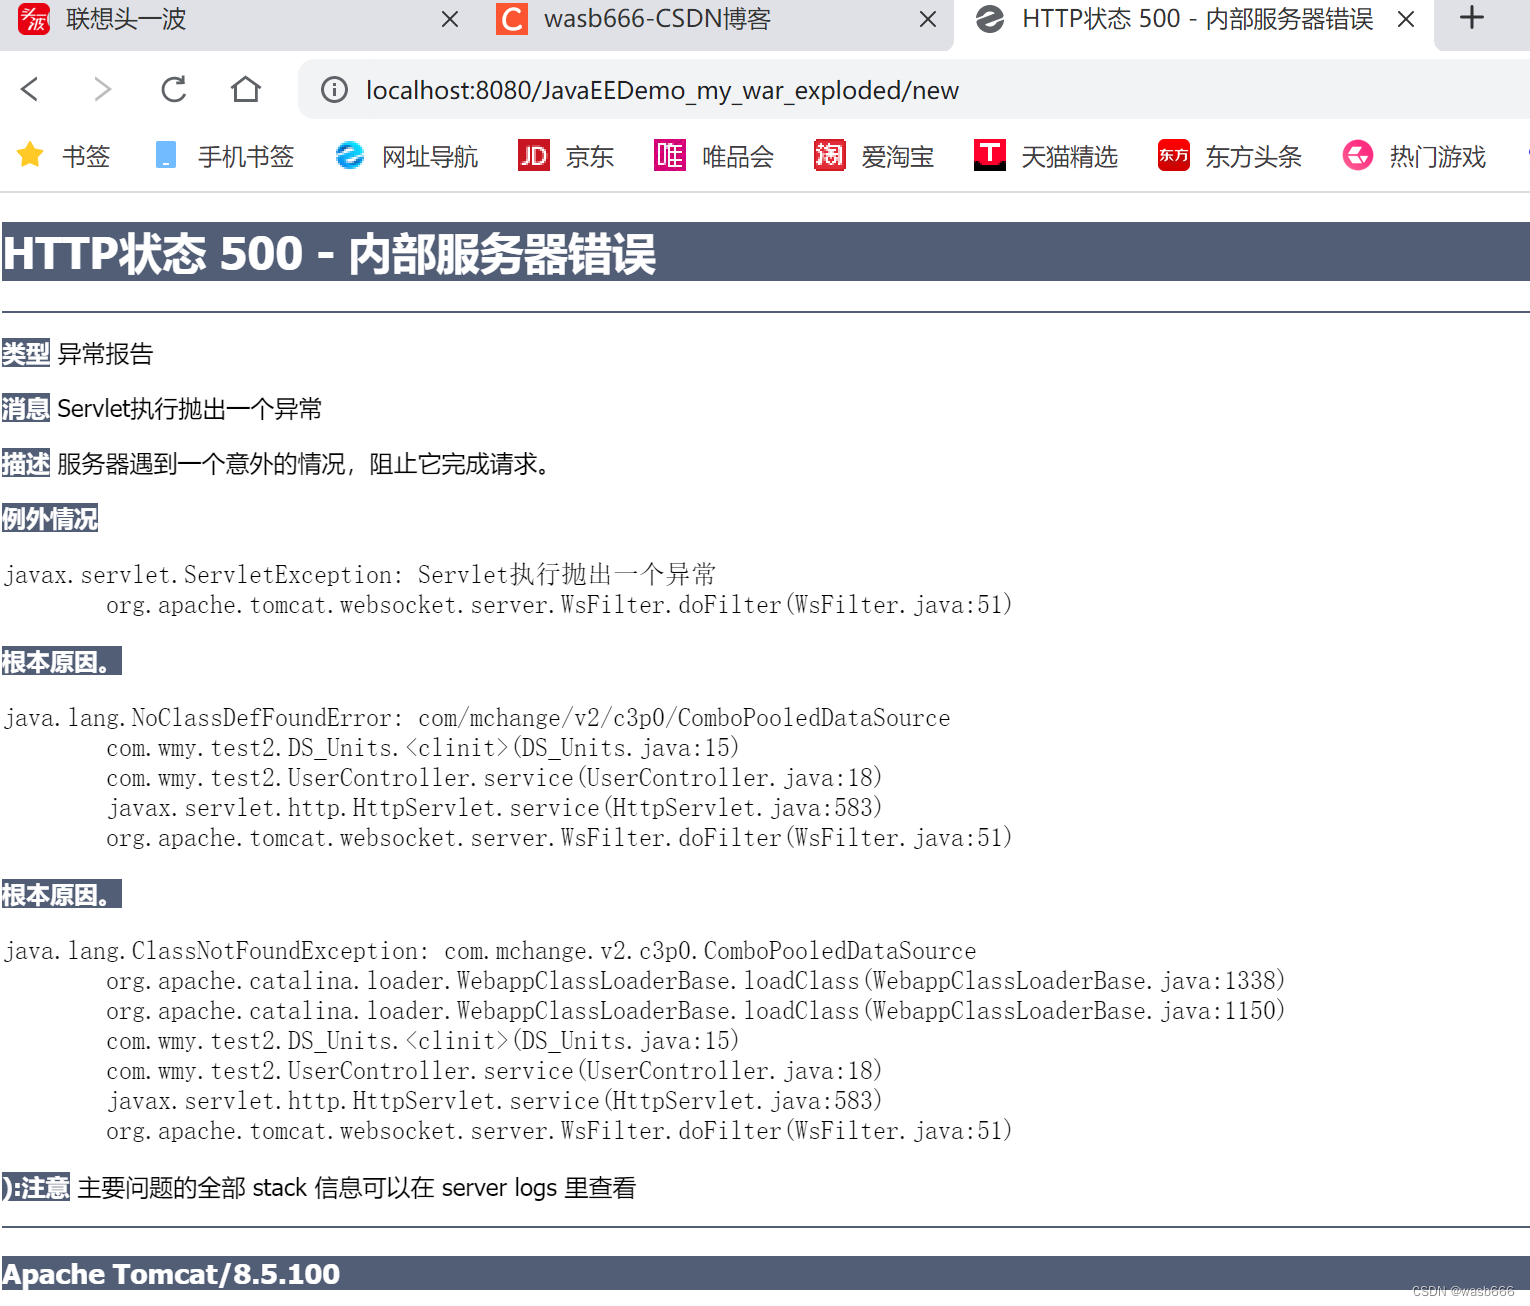Click the NoClassDefFoundError line
The width and height of the screenshot is (1530, 1306).
477,718
